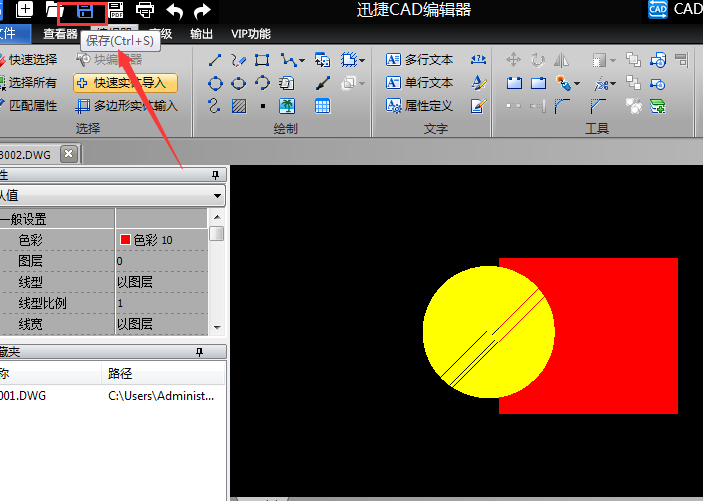Select the Rectangle drawing tool
The height and width of the screenshot is (501, 703).
click(262, 60)
